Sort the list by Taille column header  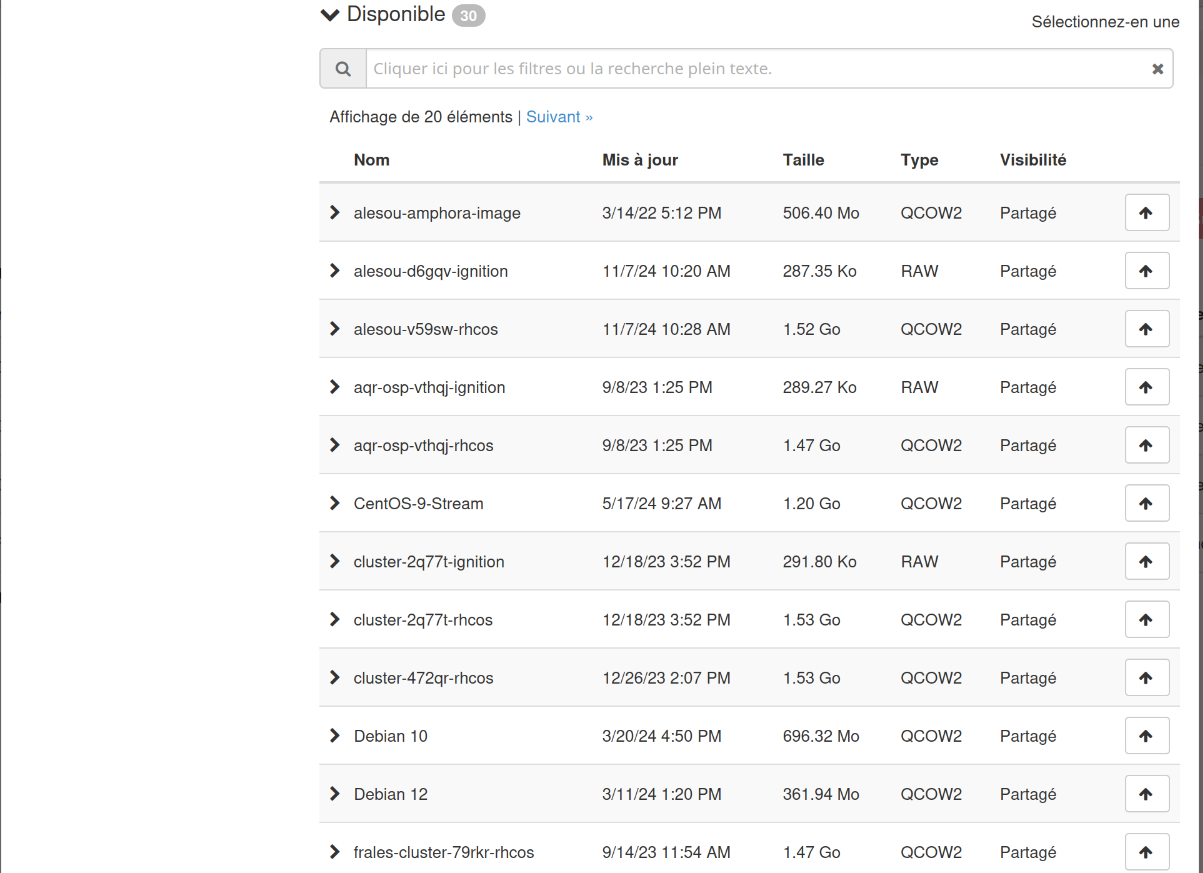pyautogui.click(x=803, y=160)
